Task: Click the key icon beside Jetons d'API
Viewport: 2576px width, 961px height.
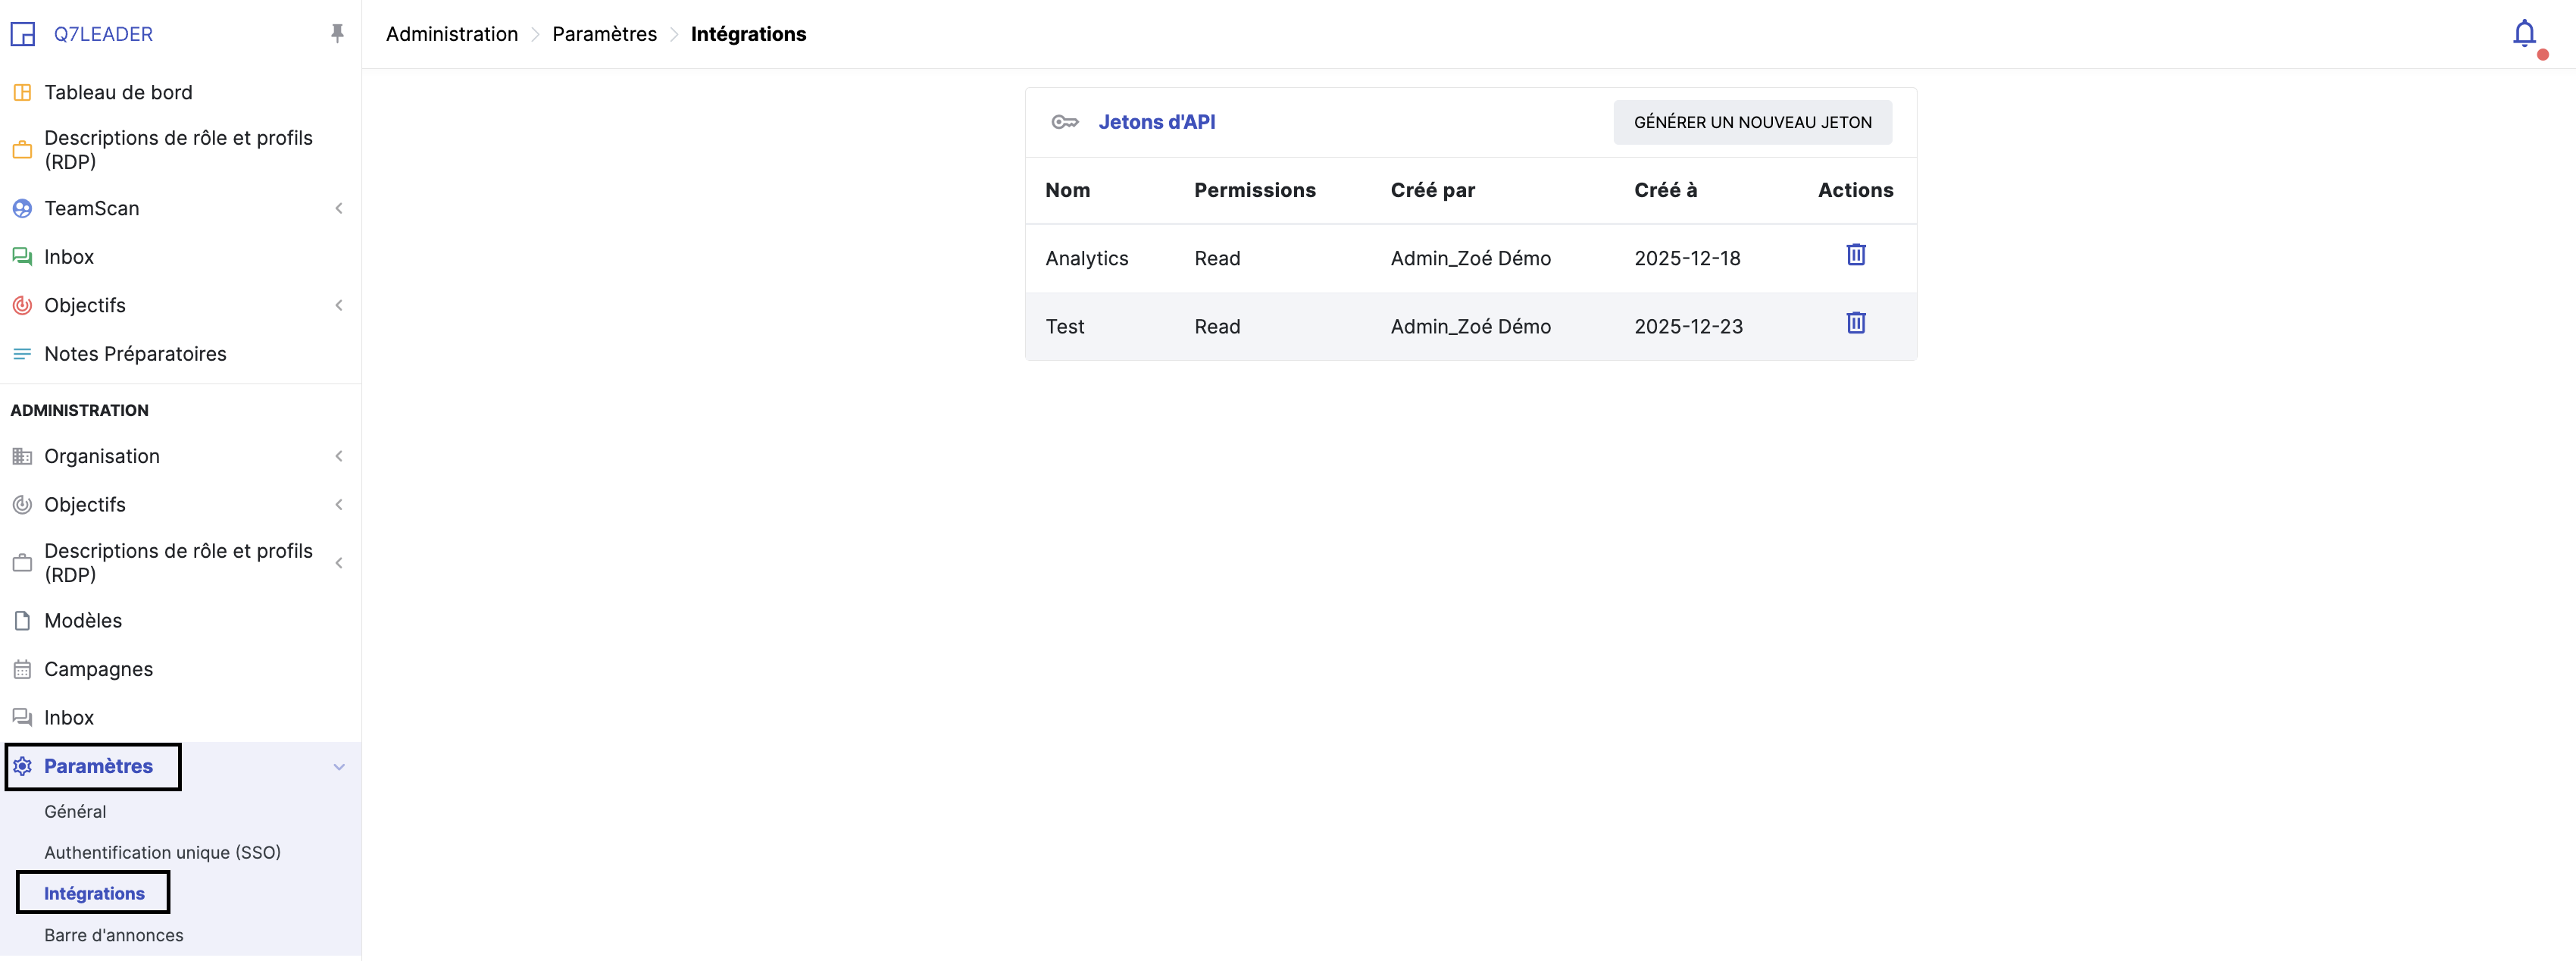Action: [1064, 122]
